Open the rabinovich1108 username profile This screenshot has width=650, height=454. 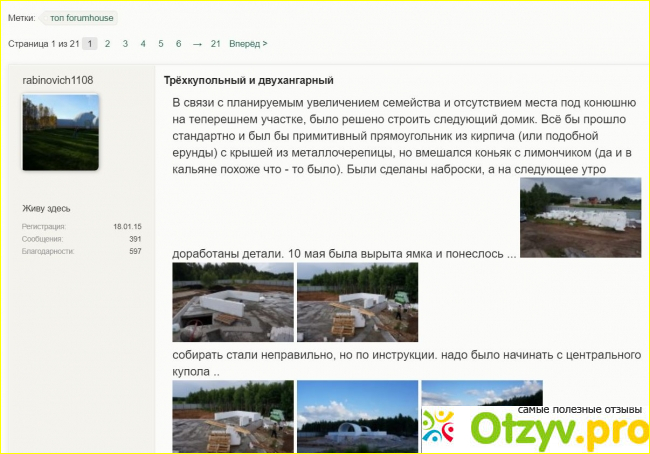57,80
